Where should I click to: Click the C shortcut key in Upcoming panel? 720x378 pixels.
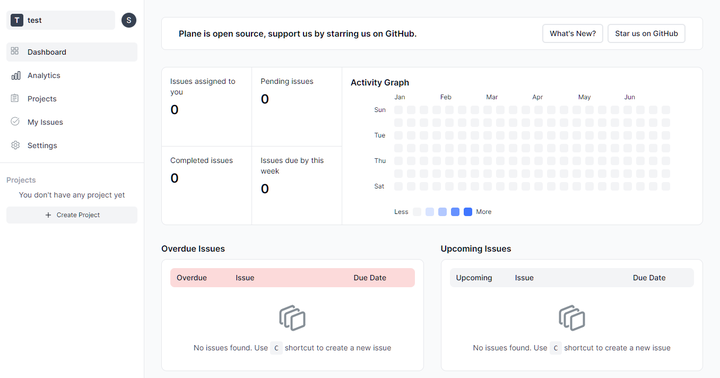point(556,348)
